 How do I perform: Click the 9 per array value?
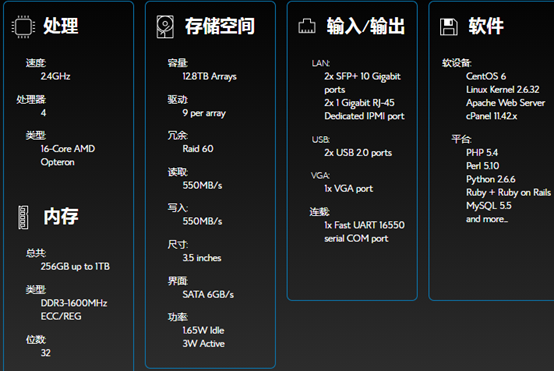[x=204, y=113]
